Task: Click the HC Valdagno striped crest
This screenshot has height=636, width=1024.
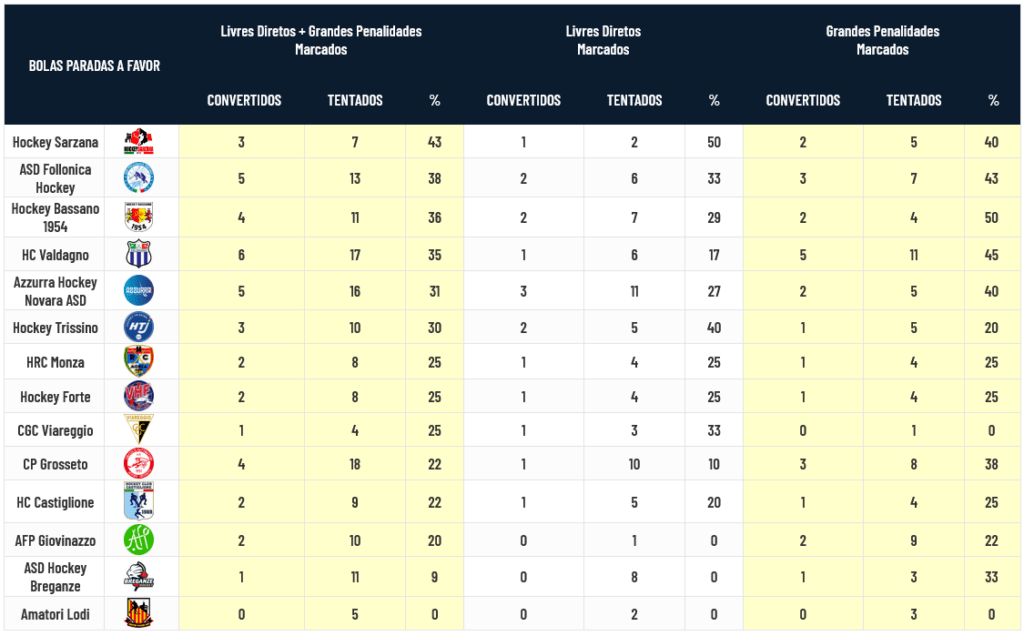Action: (x=139, y=255)
